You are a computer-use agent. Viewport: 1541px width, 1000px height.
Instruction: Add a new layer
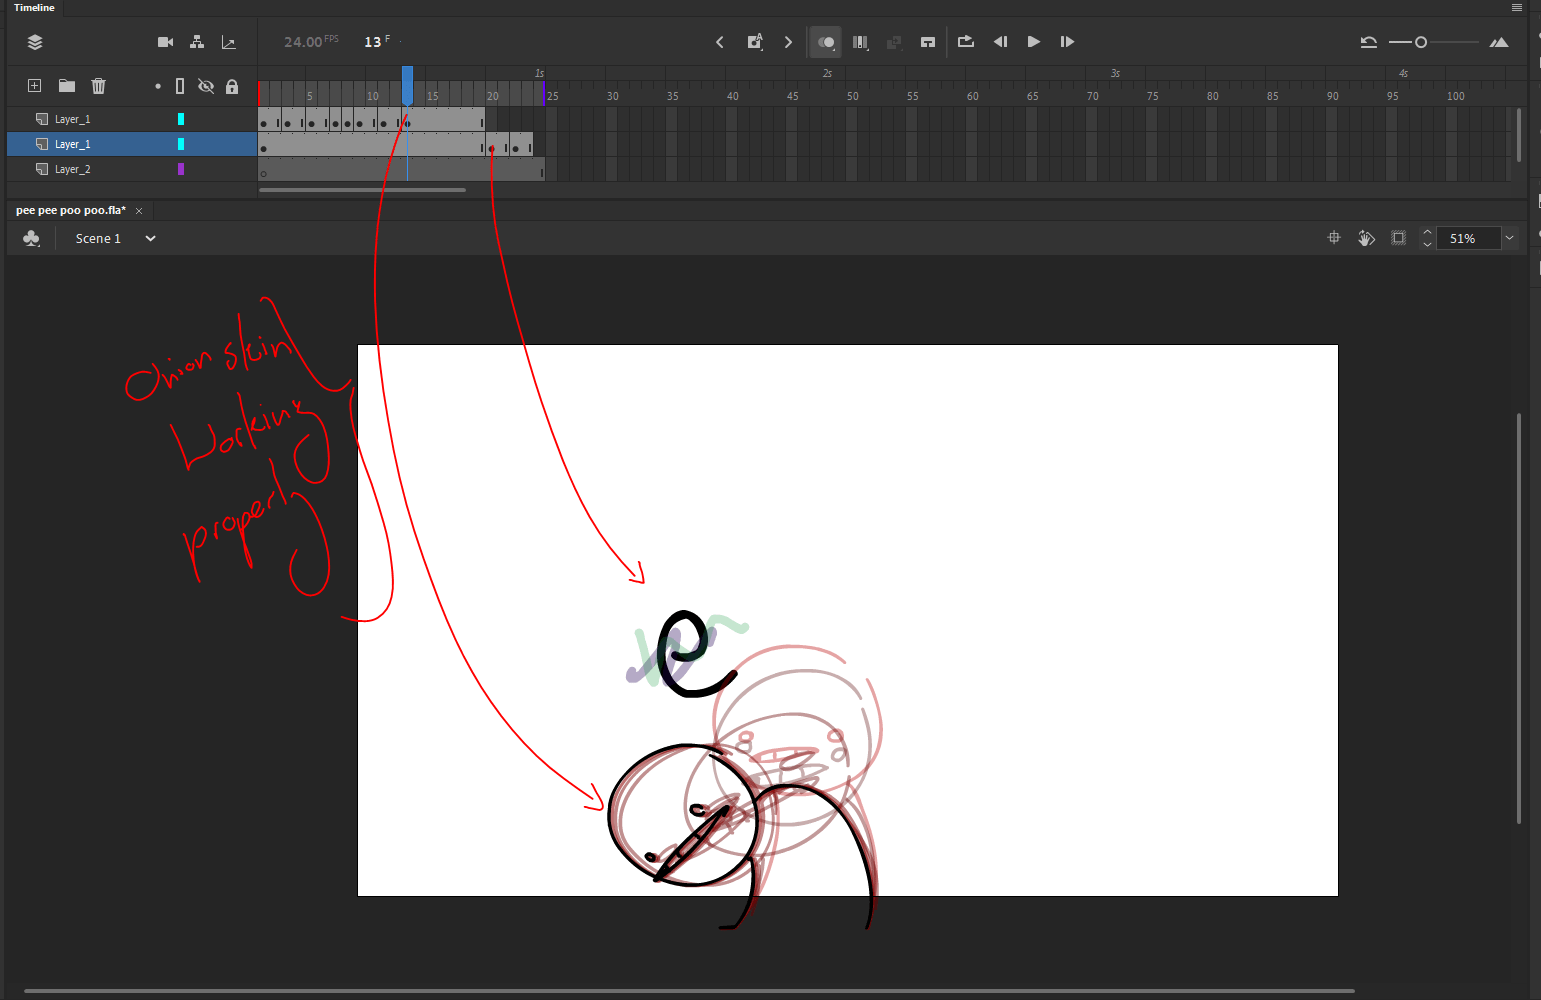34,86
